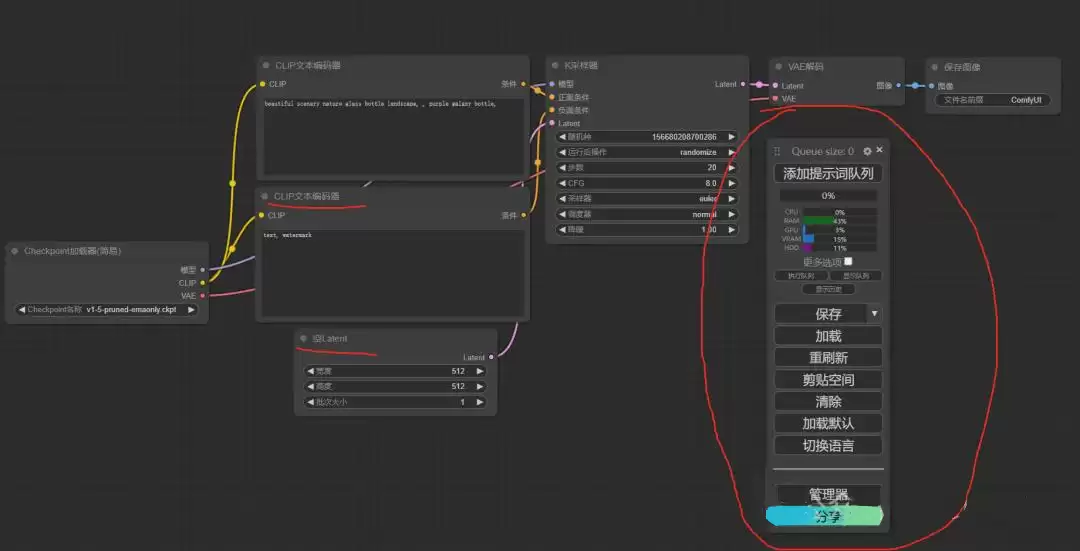
Task: Click the 加载默认 button
Action: pyautogui.click(x=828, y=423)
